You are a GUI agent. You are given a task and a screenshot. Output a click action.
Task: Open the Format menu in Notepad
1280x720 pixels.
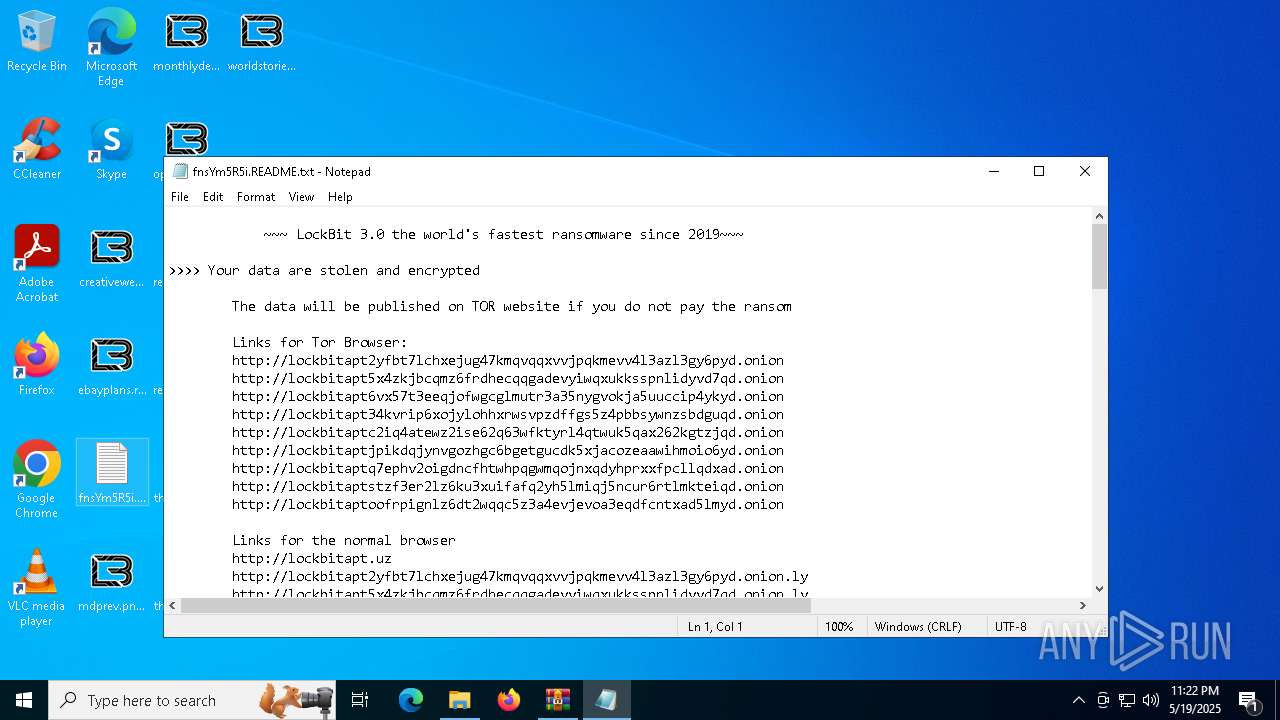tap(256, 197)
